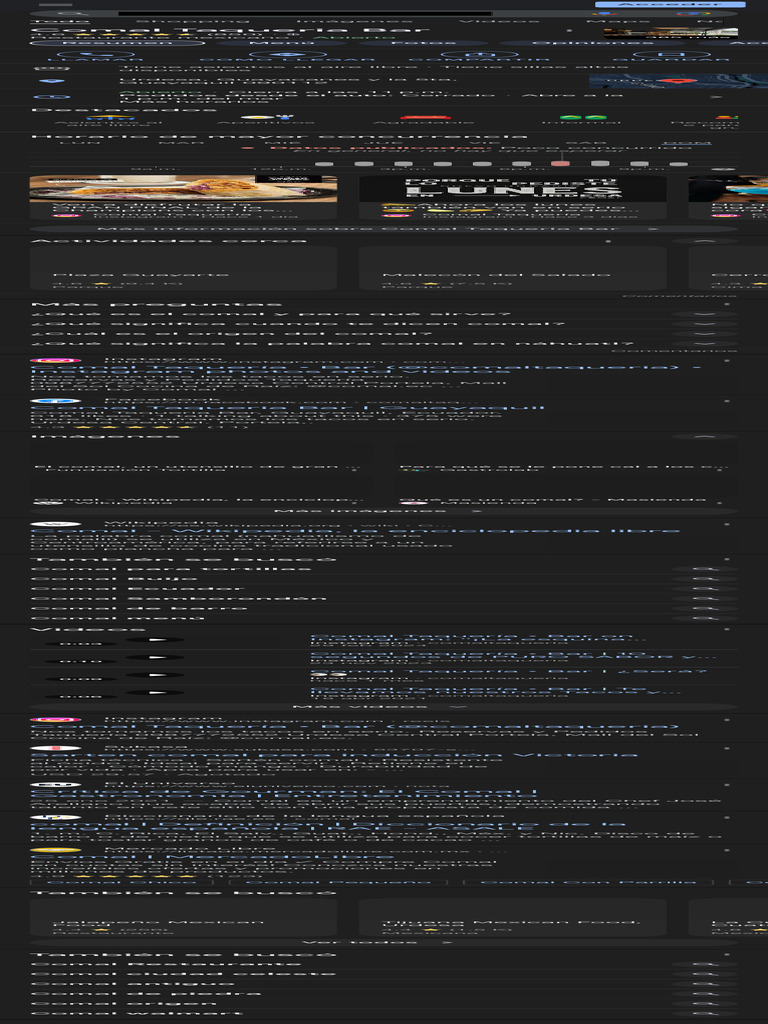Open the Menú tab of Comal Taqueria Bar
The height and width of the screenshot is (1024, 768).
(x=282, y=44)
